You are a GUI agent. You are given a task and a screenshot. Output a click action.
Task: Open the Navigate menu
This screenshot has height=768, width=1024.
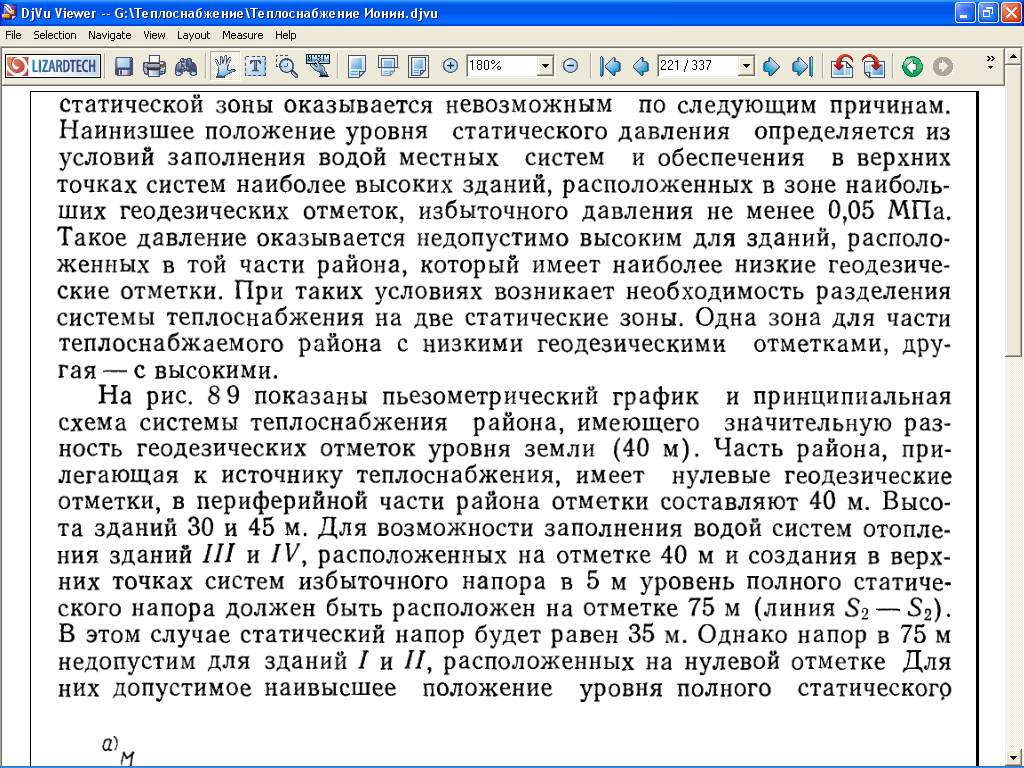click(x=110, y=35)
